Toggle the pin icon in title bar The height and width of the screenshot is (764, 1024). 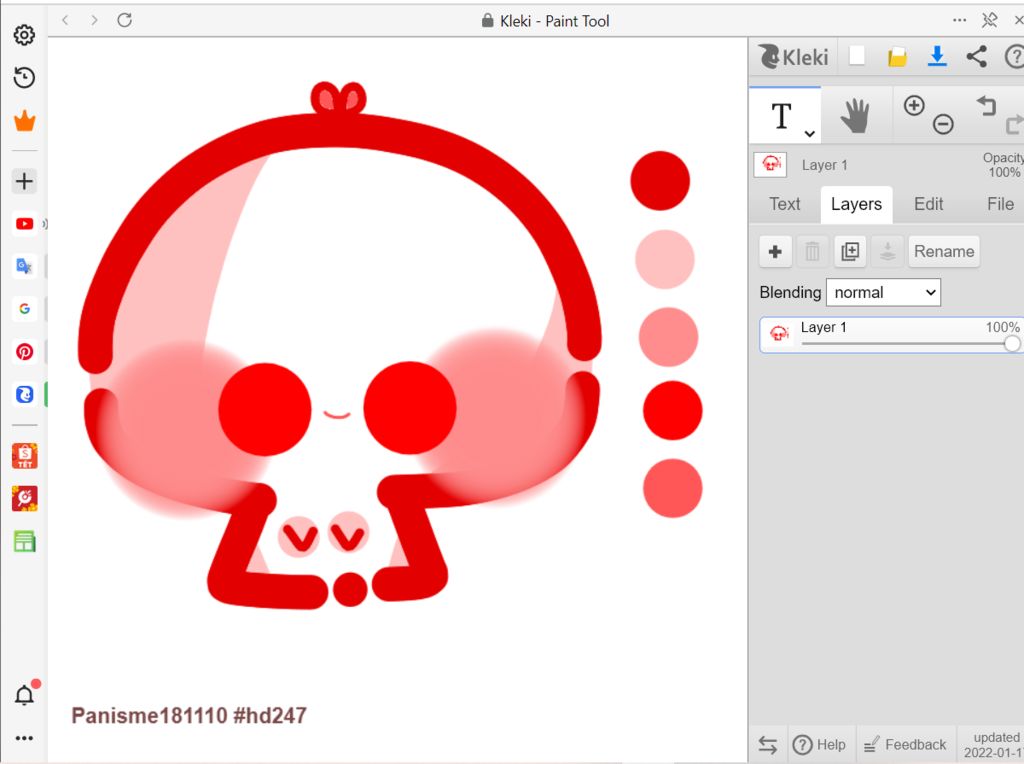[989, 20]
